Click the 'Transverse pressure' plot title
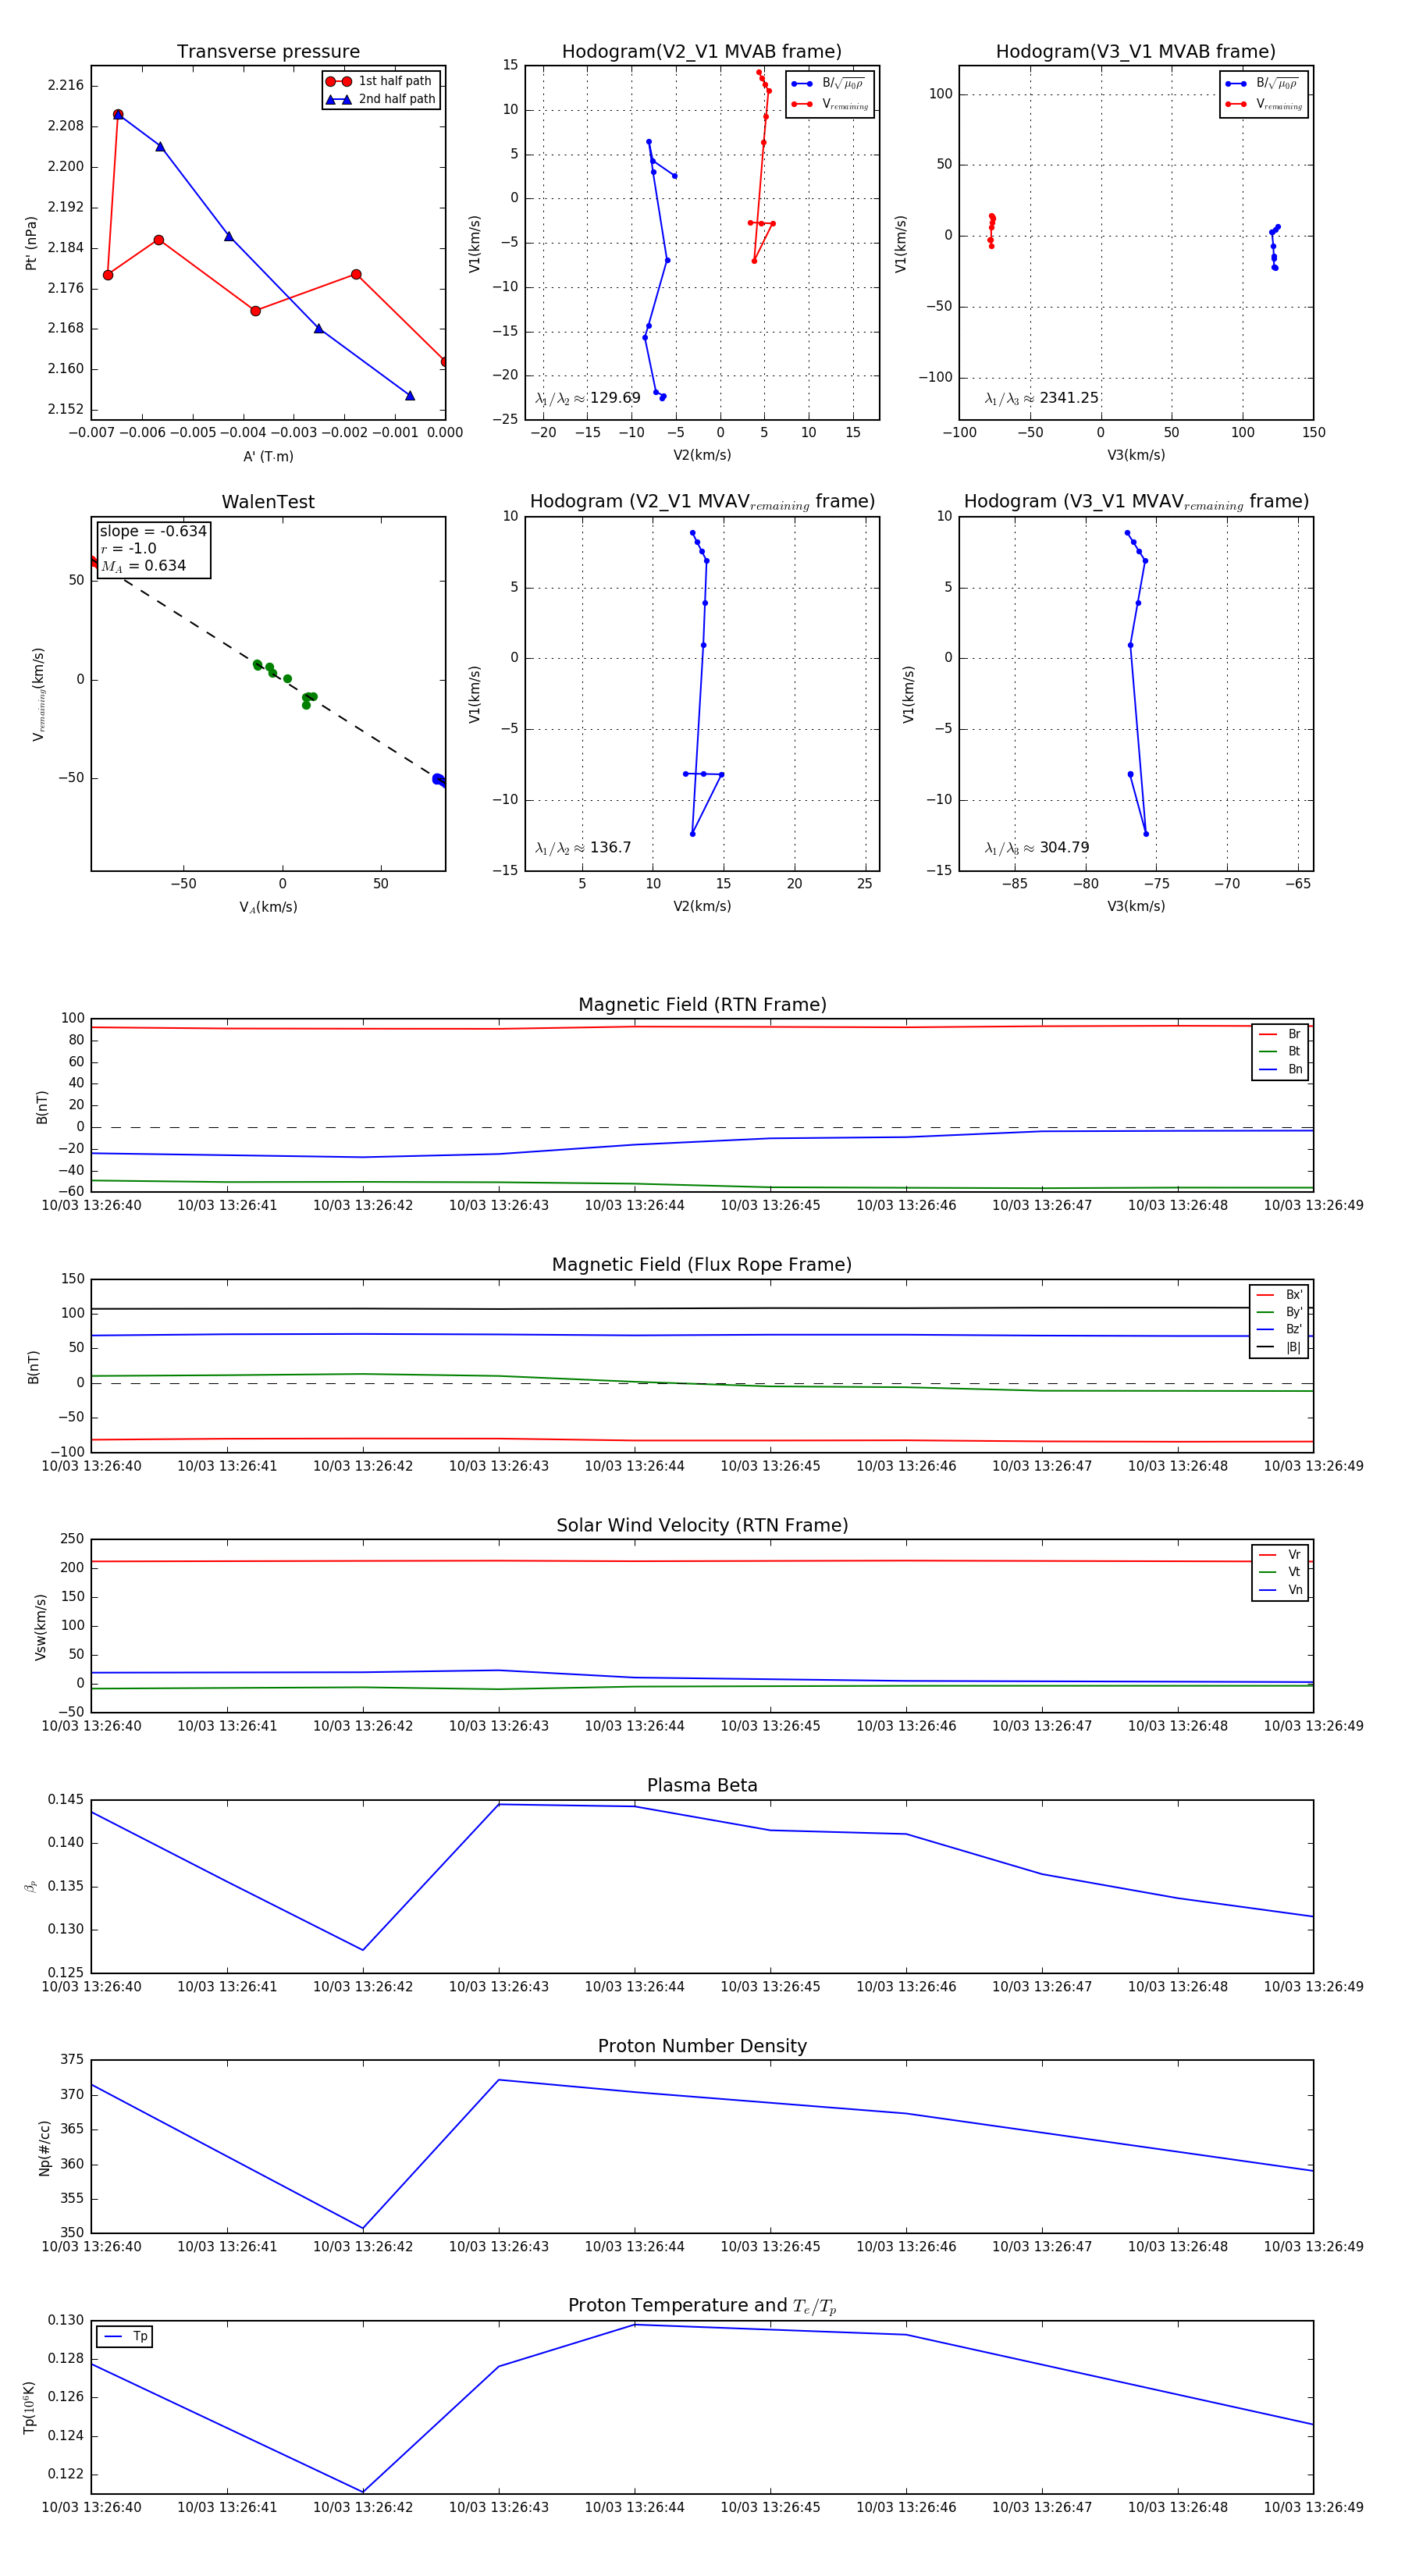1405x2576 pixels. 268,52
